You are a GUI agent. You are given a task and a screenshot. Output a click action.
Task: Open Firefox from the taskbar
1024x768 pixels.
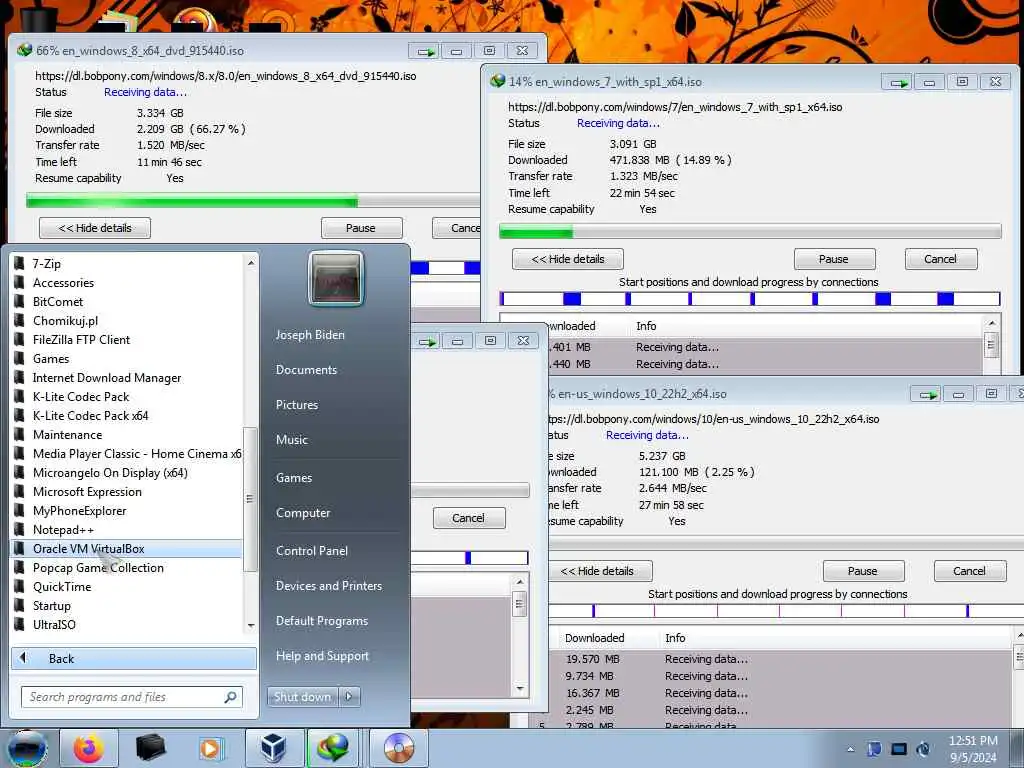(x=89, y=748)
